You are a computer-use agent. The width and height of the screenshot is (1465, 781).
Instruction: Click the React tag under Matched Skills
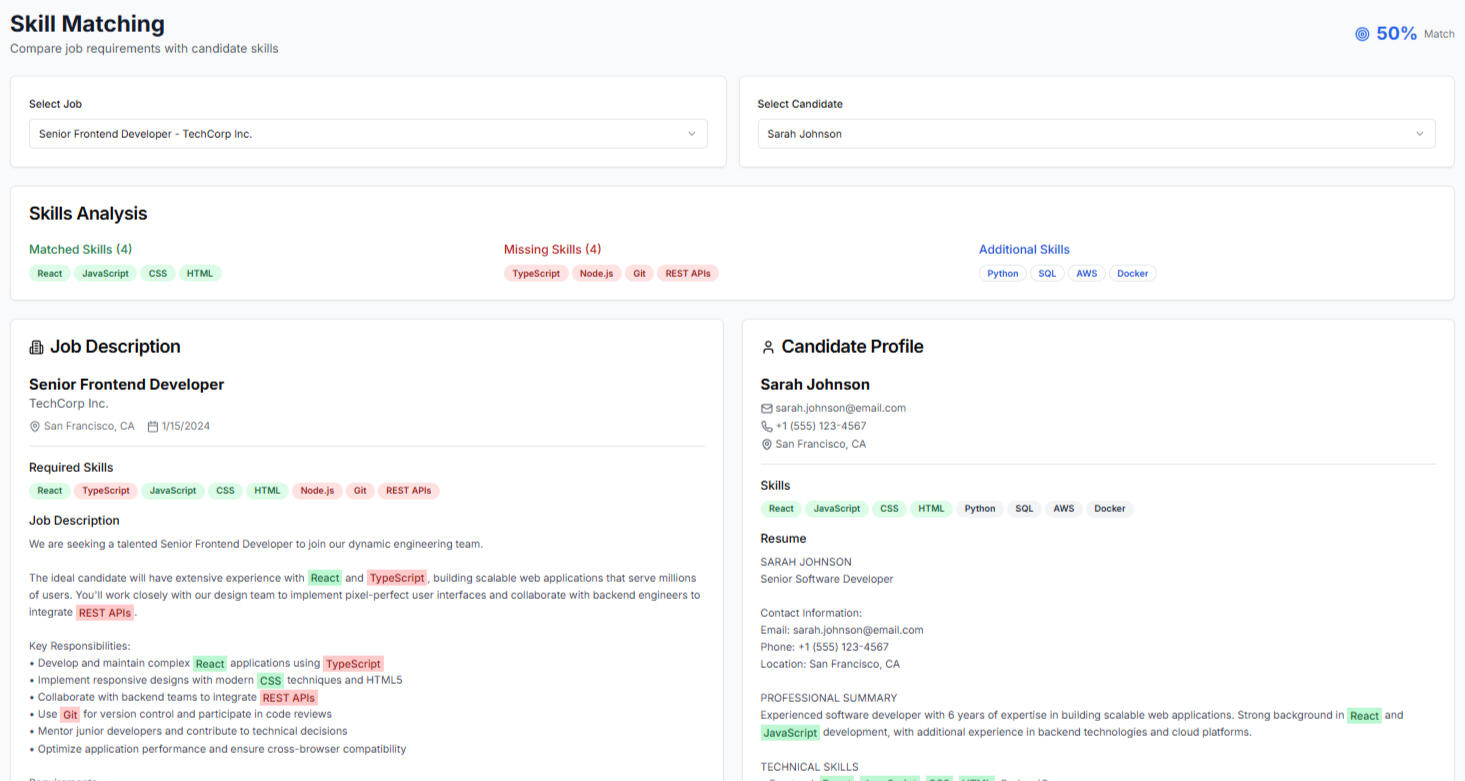click(49, 273)
